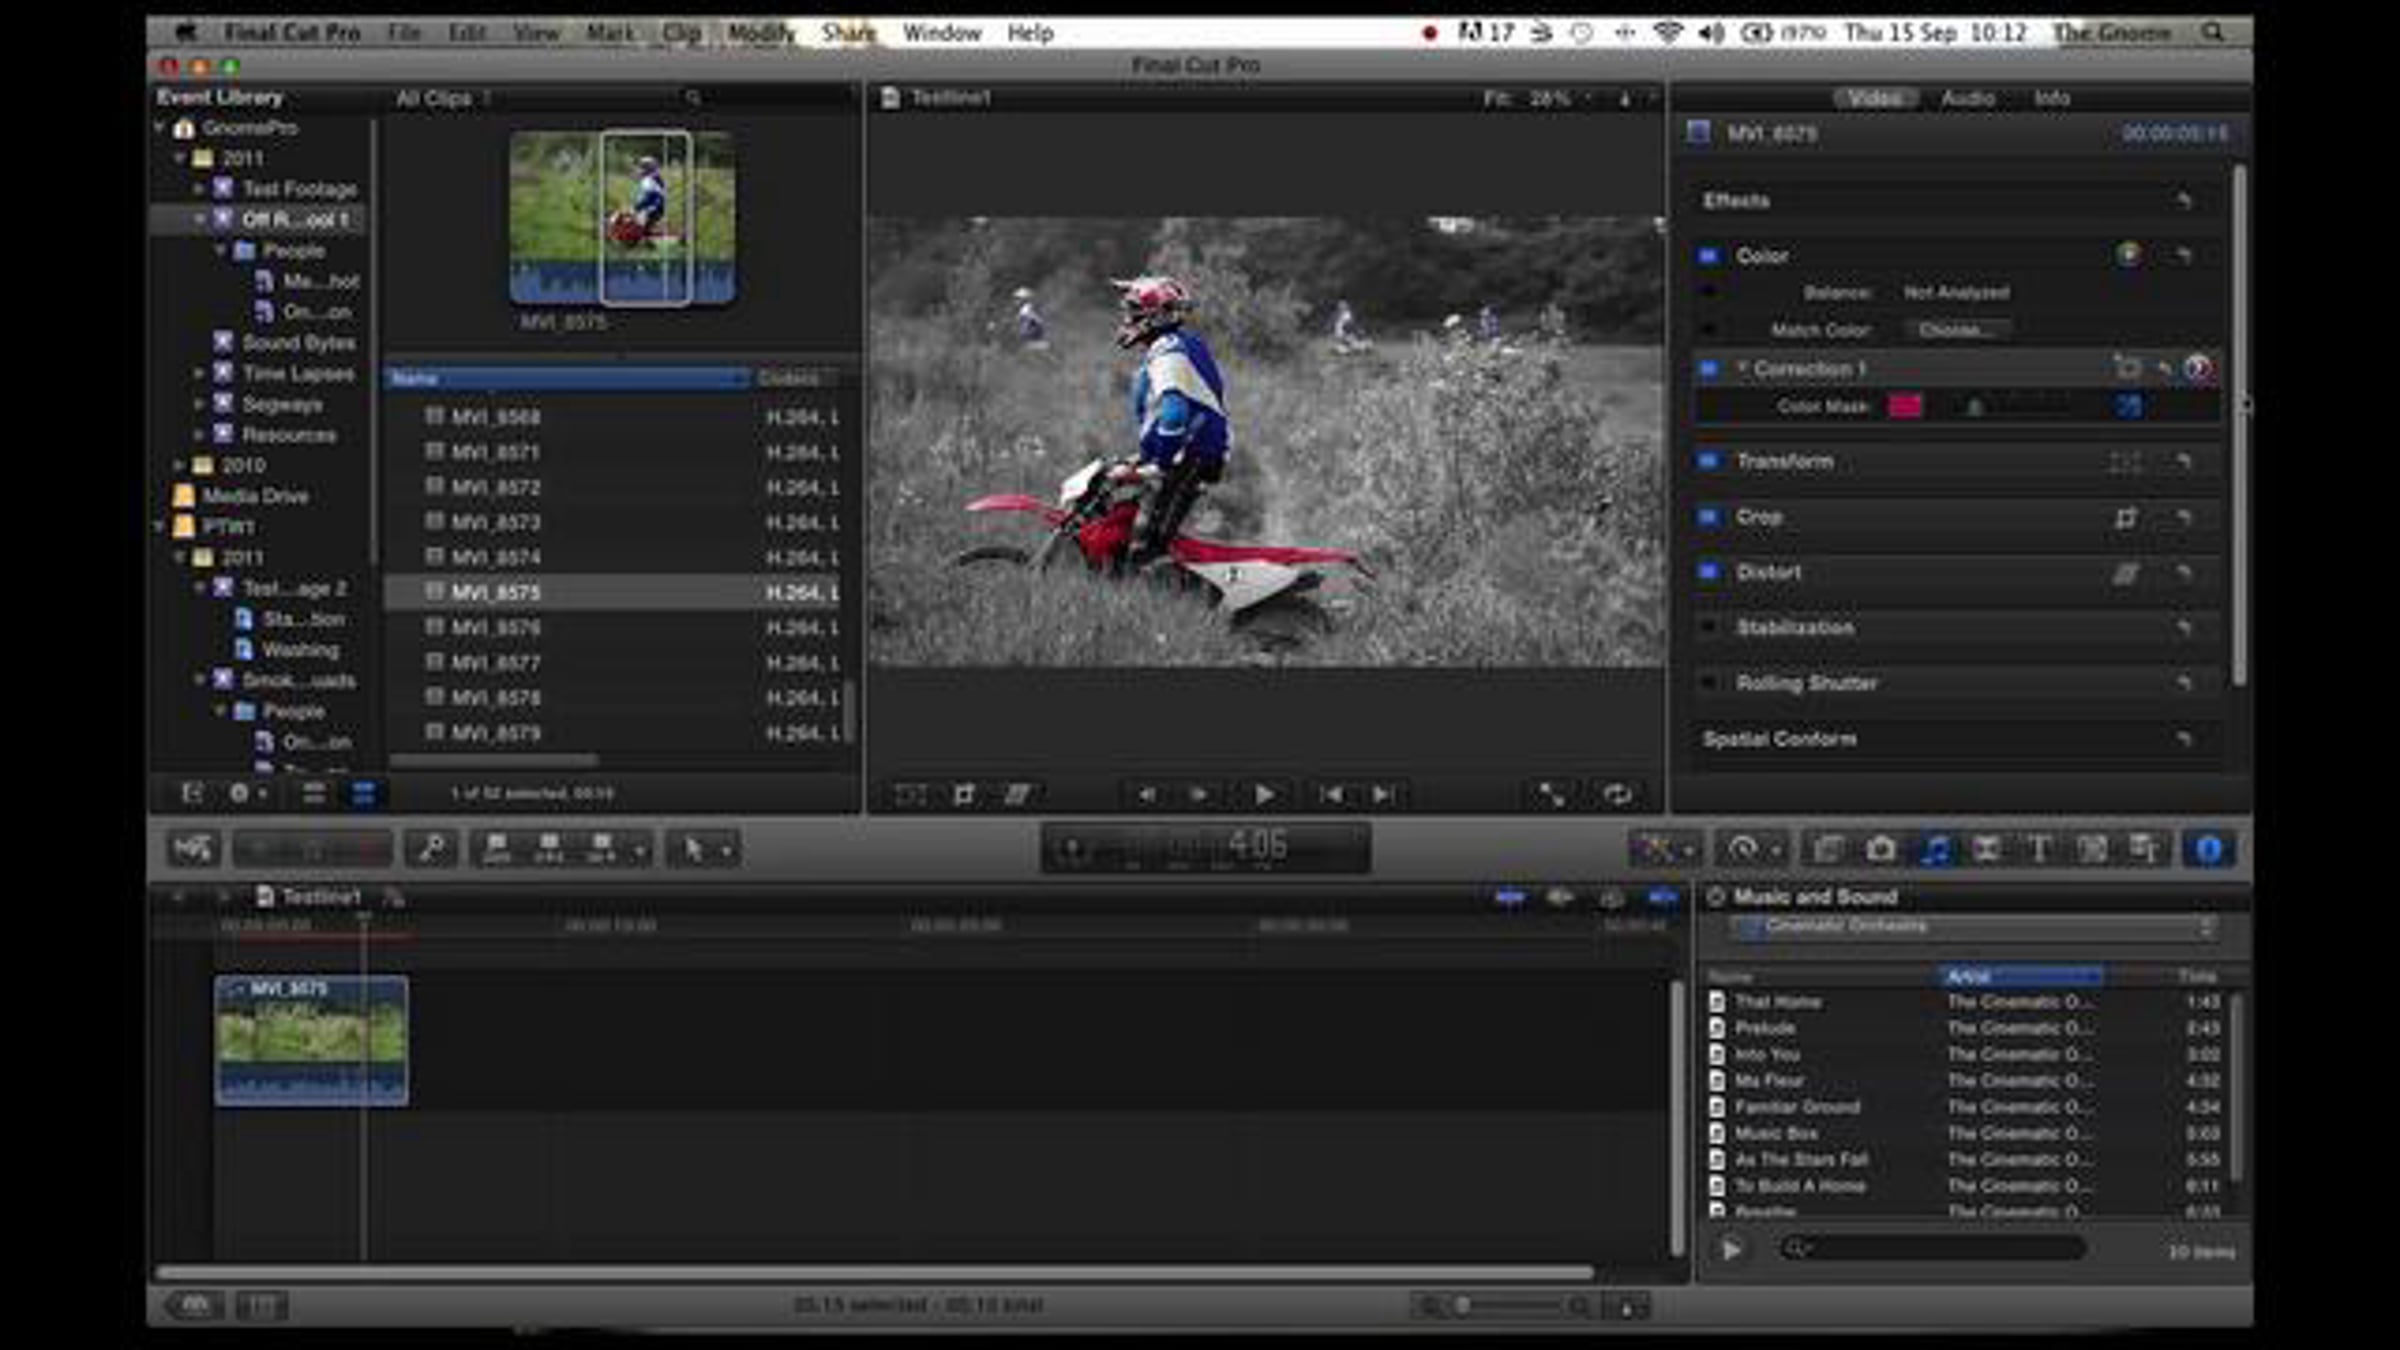Click the red Color Mask swatch
This screenshot has width=2400, height=1350.
point(1904,406)
